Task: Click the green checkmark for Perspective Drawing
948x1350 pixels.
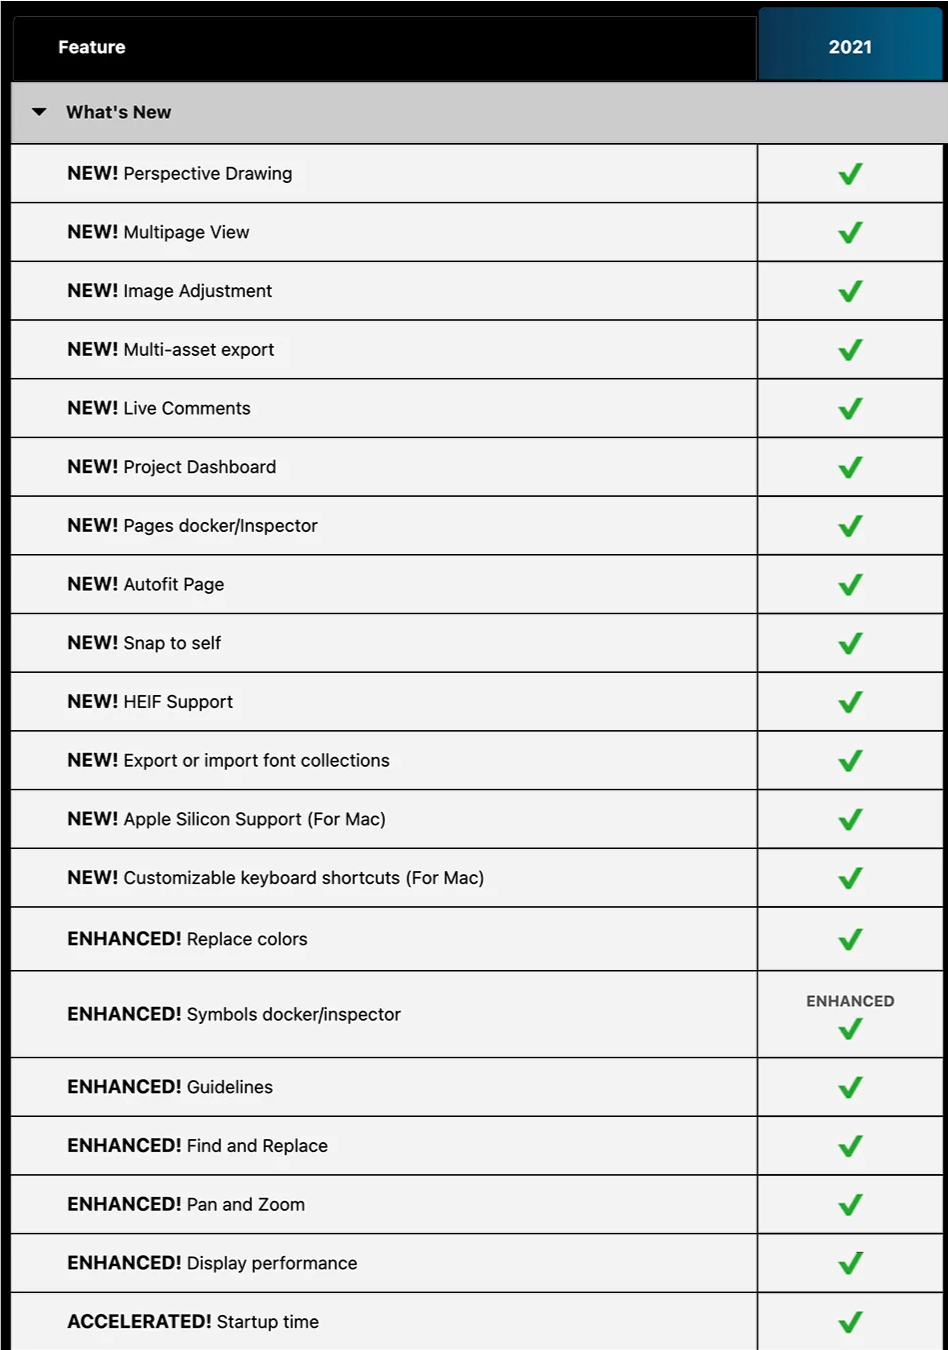Action: (850, 174)
